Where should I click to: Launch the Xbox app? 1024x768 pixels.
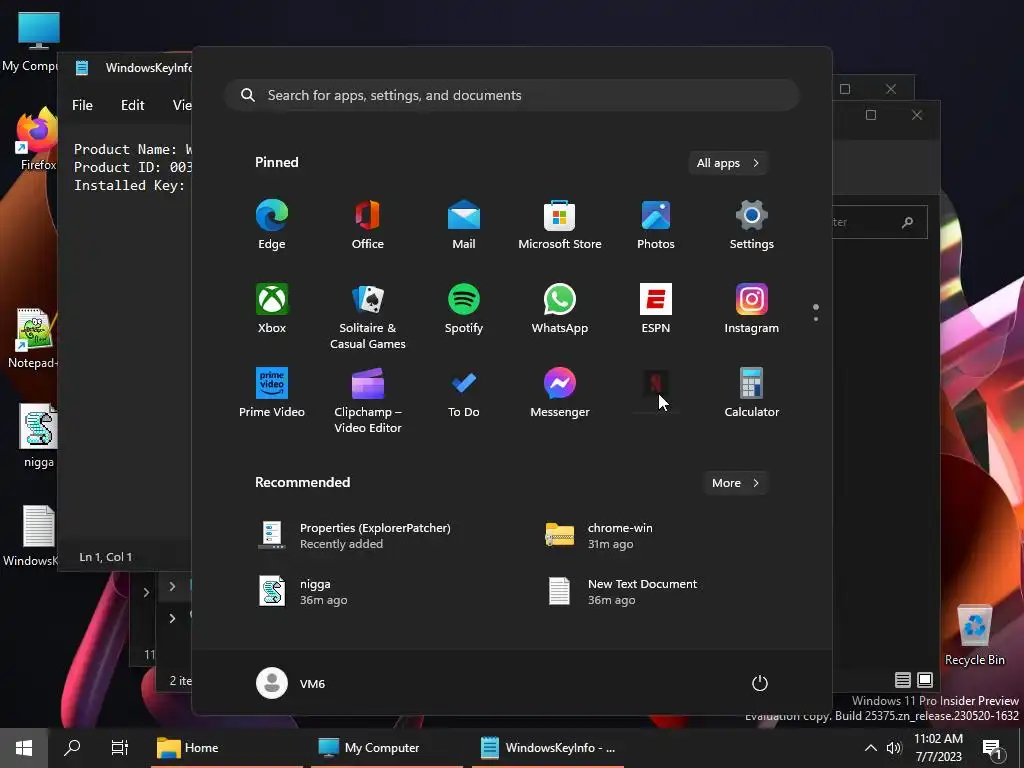(x=272, y=308)
